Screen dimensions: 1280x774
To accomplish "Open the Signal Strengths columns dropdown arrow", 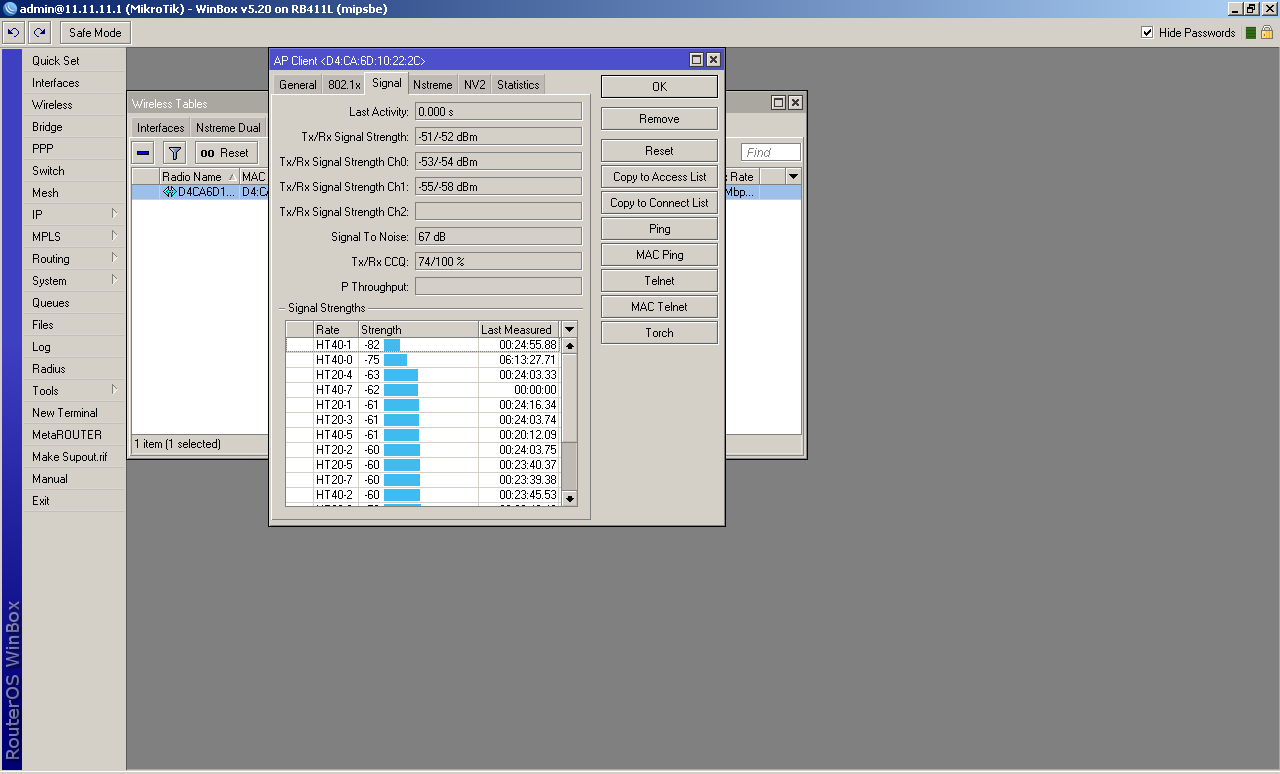I will click(x=569, y=329).
